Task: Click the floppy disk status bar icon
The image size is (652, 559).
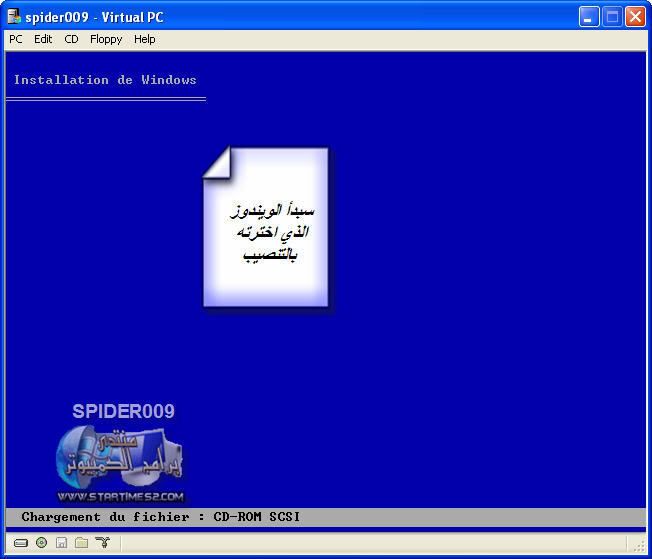Action: (x=62, y=542)
